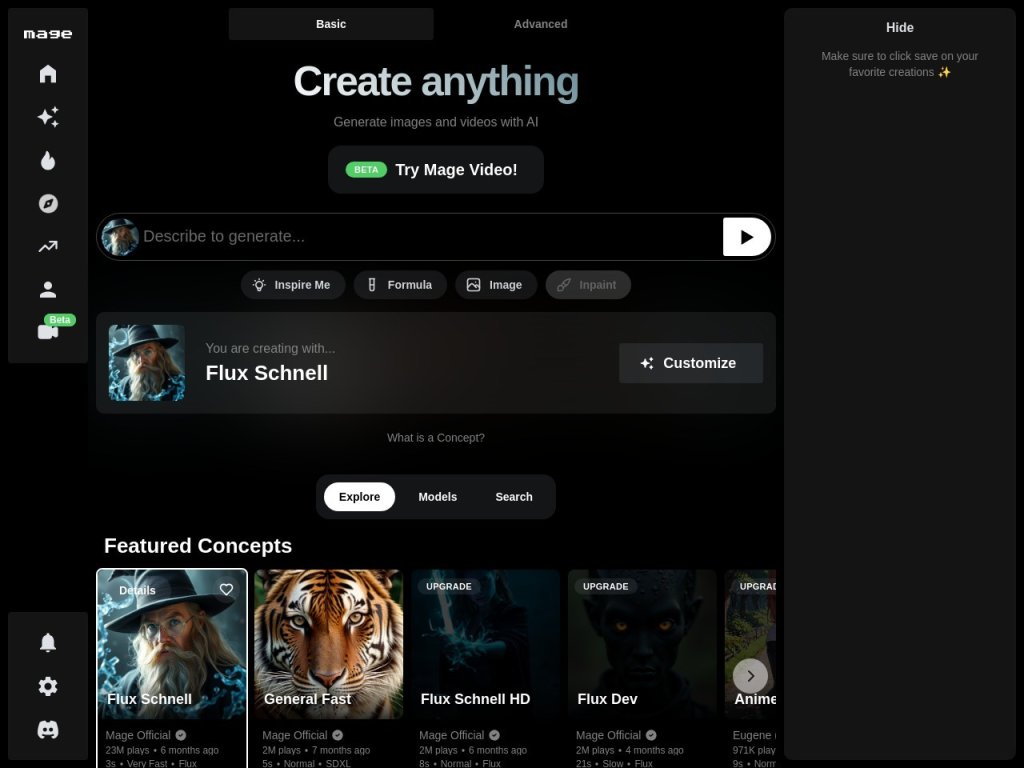This screenshot has height=768, width=1024.
Task: Open the Beta video camera icon
Action: [x=48, y=331]
